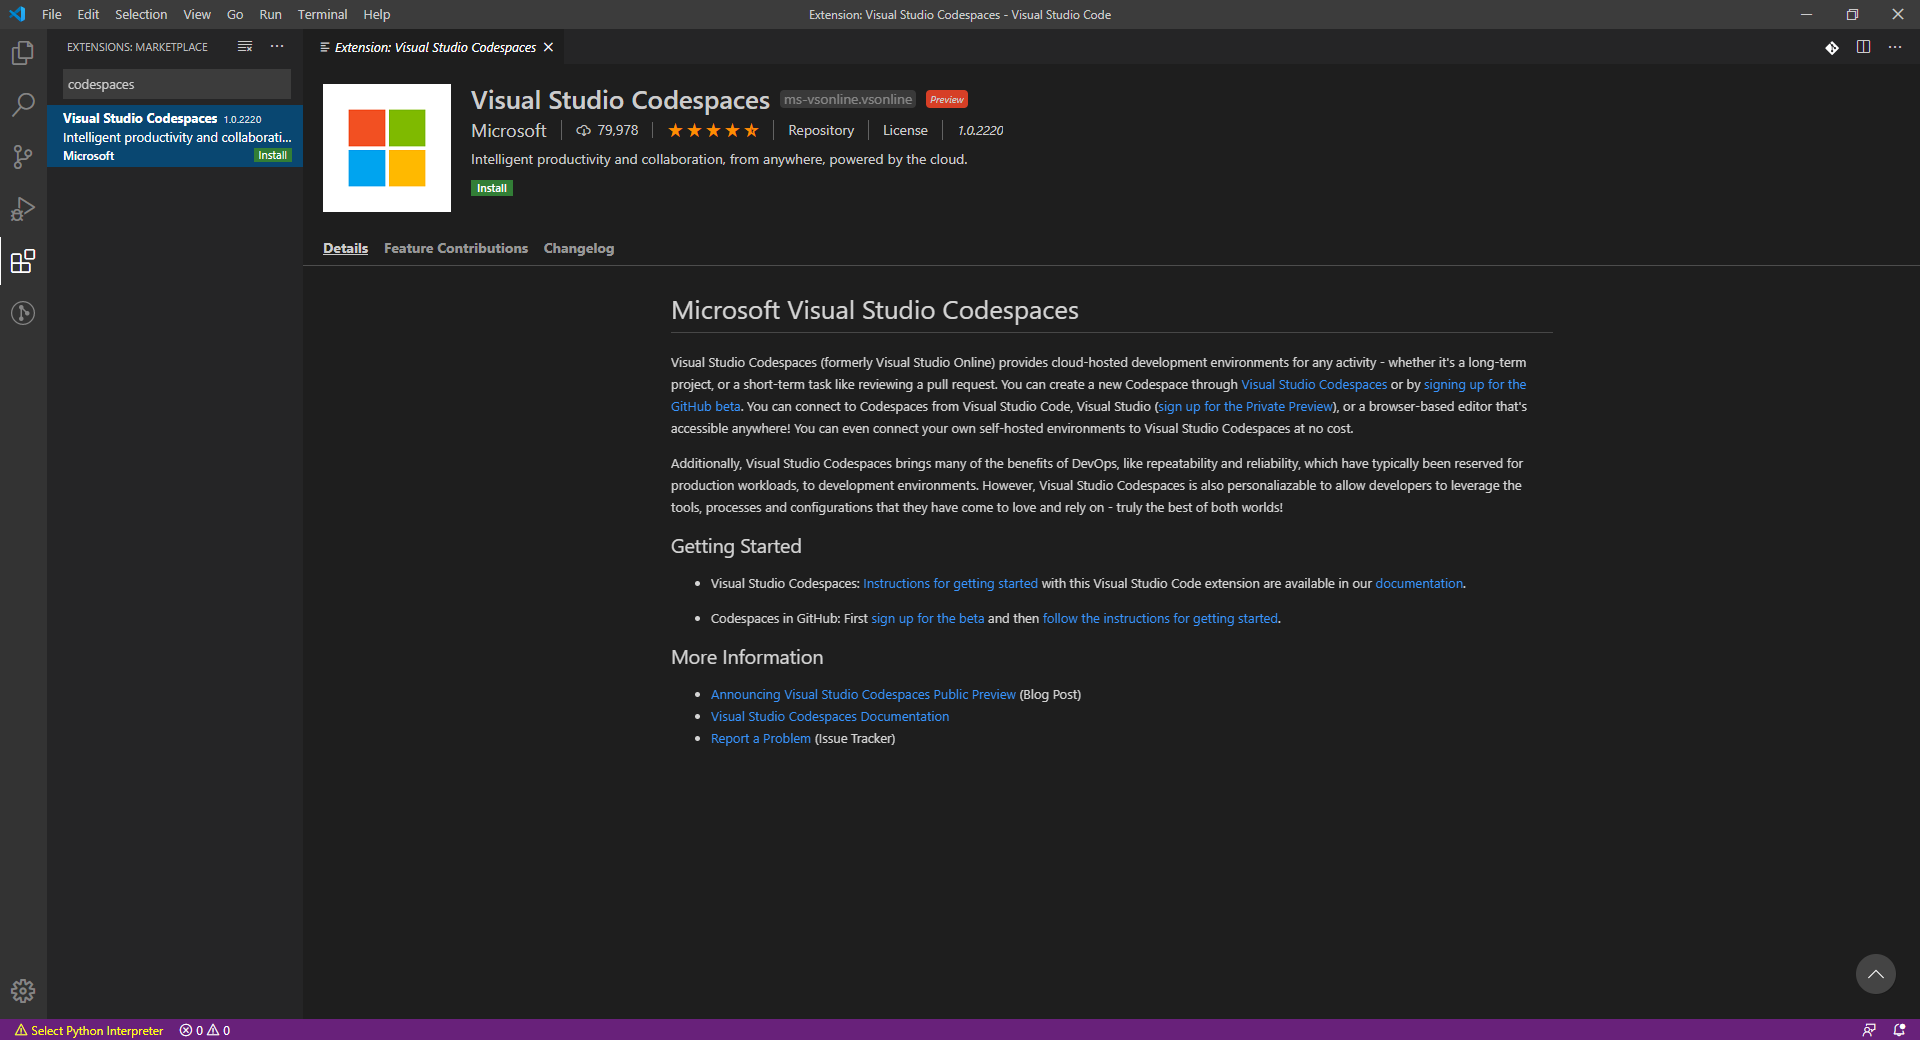Open editor more actions ellipsis
The width and height of the screenshot is (1920, 1040).
click(x=1895, y=47)
